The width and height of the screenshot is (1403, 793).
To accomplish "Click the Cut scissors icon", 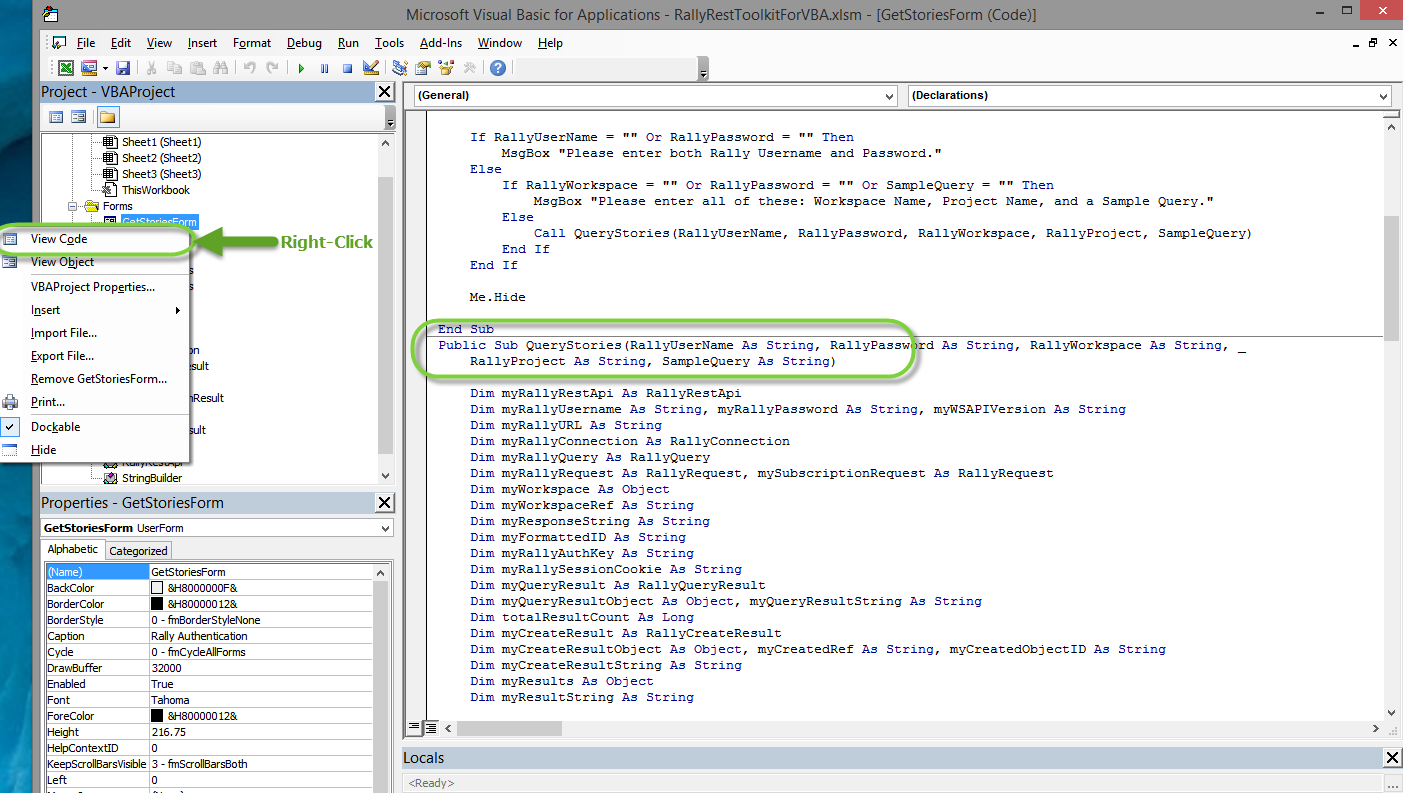I will coord(152,68).
